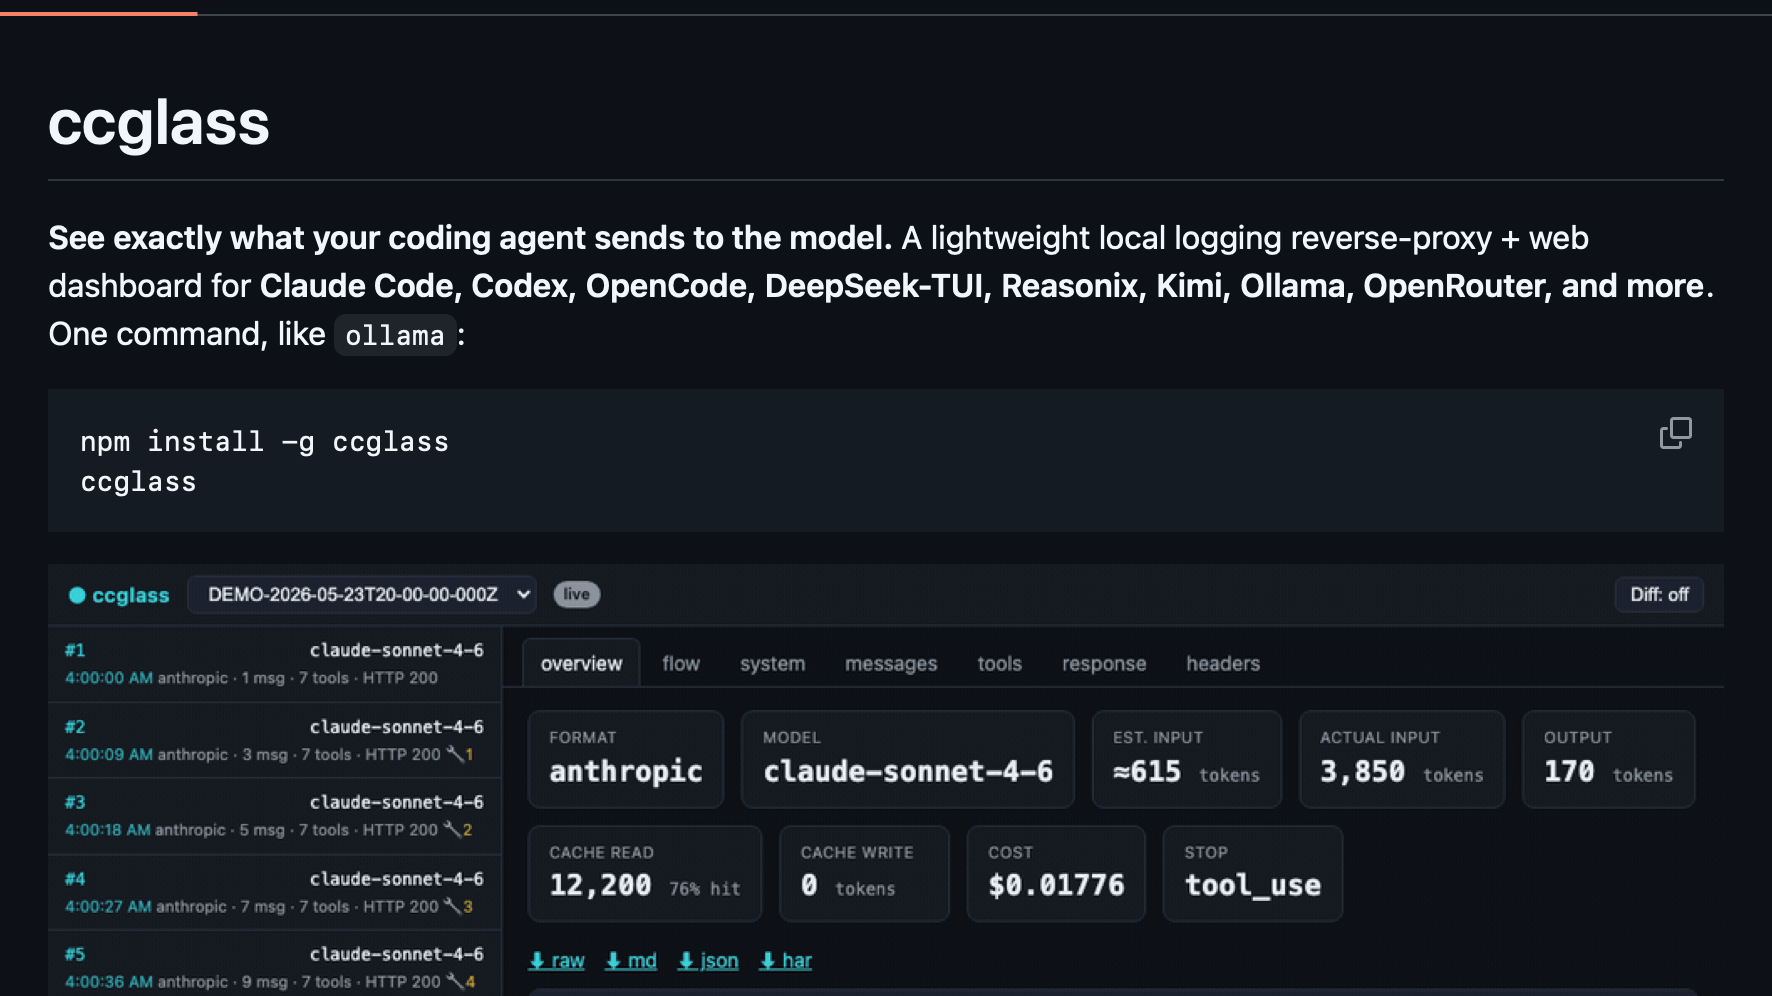Switch to the overview tab
The height and width of the screenshot is (996, 1772).
point(581,663)
